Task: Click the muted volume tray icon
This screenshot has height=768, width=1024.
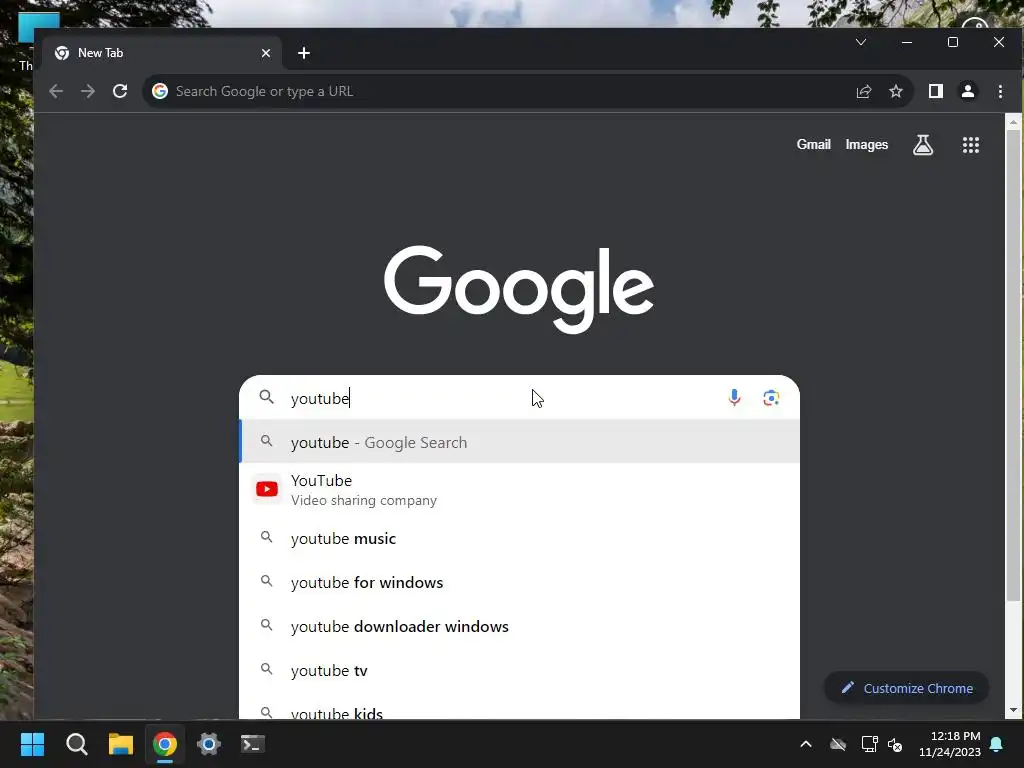Action: click(x=895, y=744)
